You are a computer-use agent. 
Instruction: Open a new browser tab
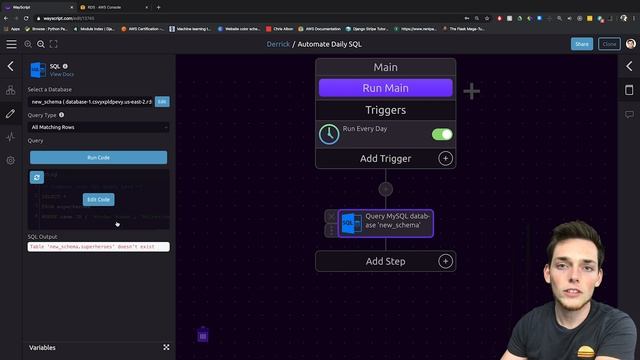tap(158, 7)
